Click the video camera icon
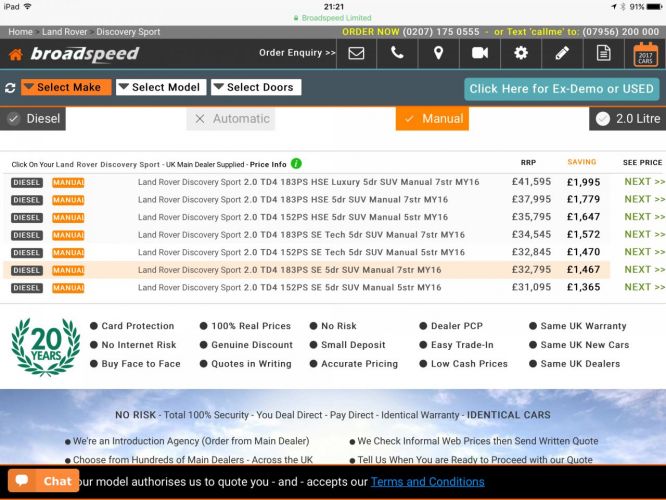The width and height of the screenshot is (666, 500). [x=480, y=53]
